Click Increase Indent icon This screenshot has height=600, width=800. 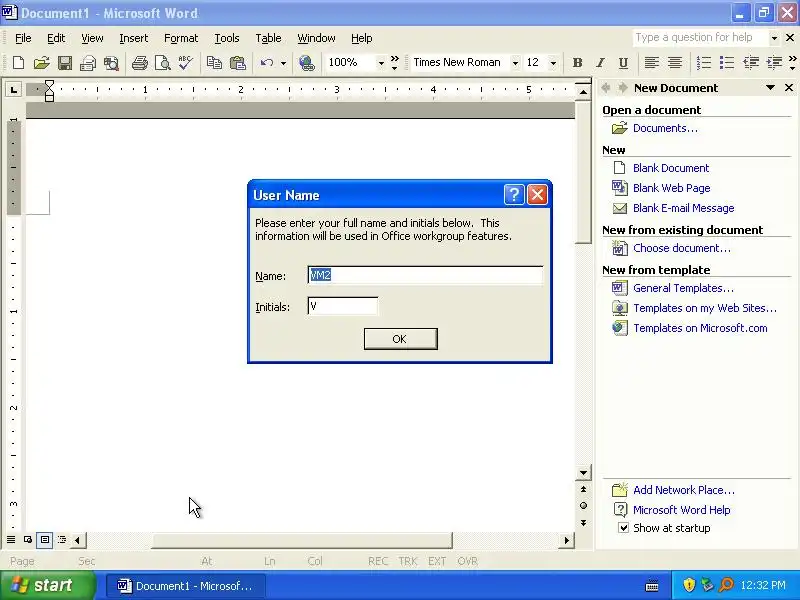(774, 63)
